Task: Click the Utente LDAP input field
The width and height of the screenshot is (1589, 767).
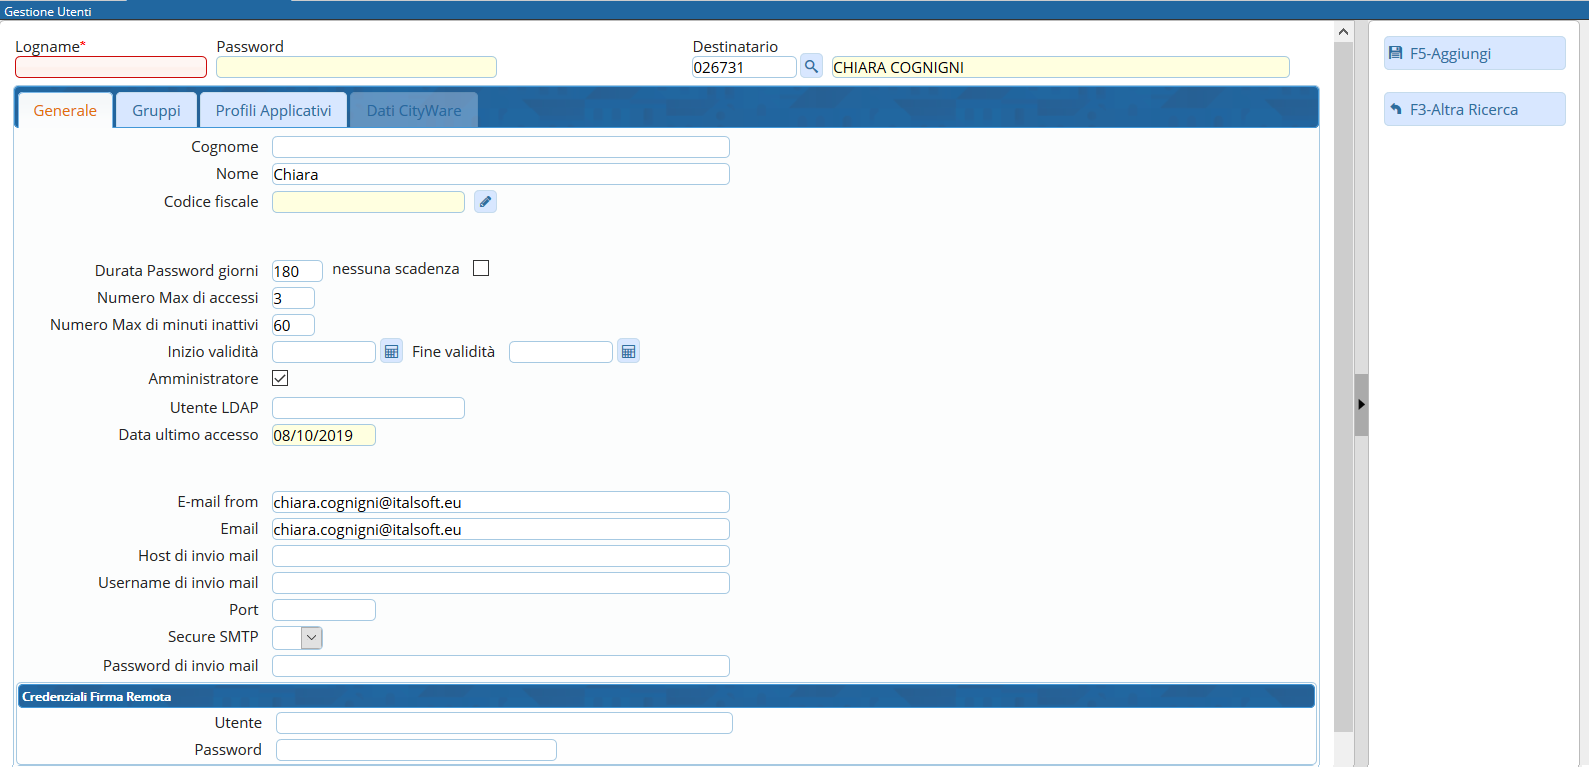Action: pyautogui.click(x=368, y=408)
